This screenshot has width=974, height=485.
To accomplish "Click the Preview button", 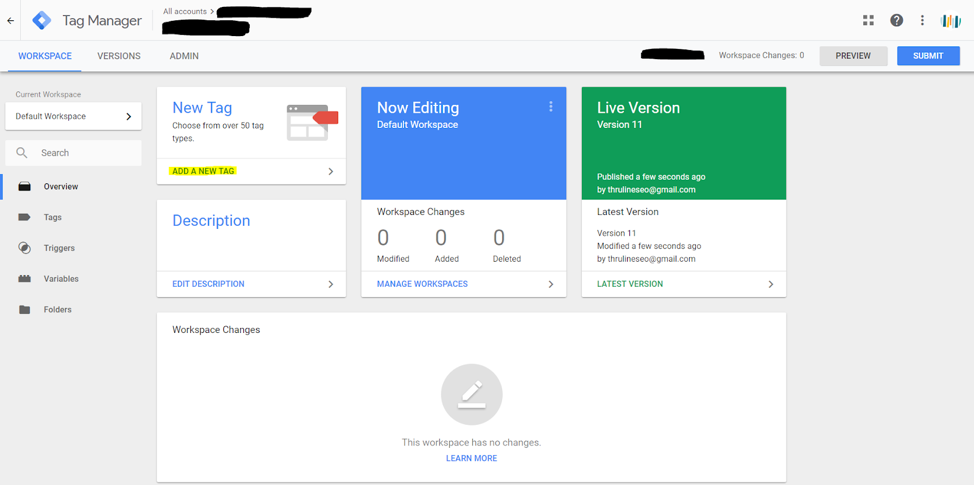I will click(x=853, y=56).
